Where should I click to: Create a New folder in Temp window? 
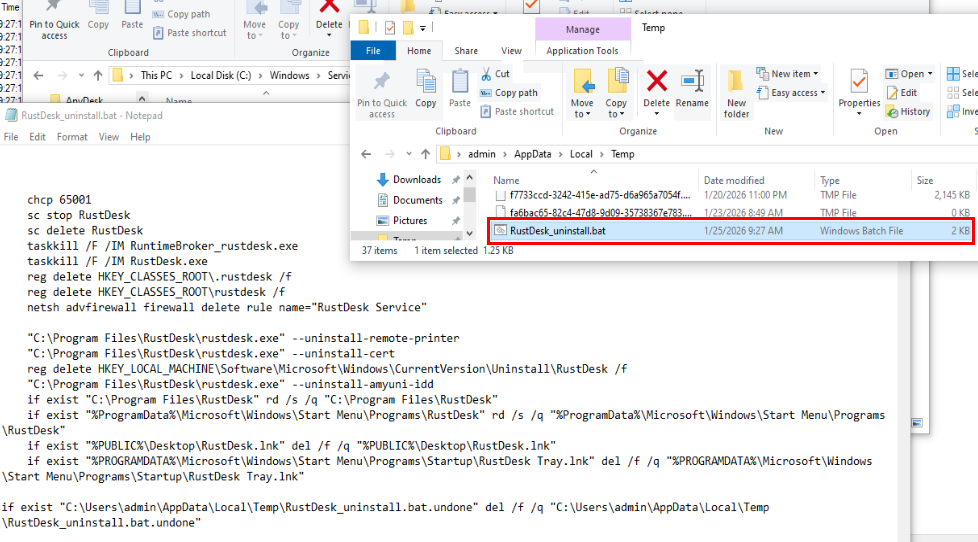click(x=736, y=94)
